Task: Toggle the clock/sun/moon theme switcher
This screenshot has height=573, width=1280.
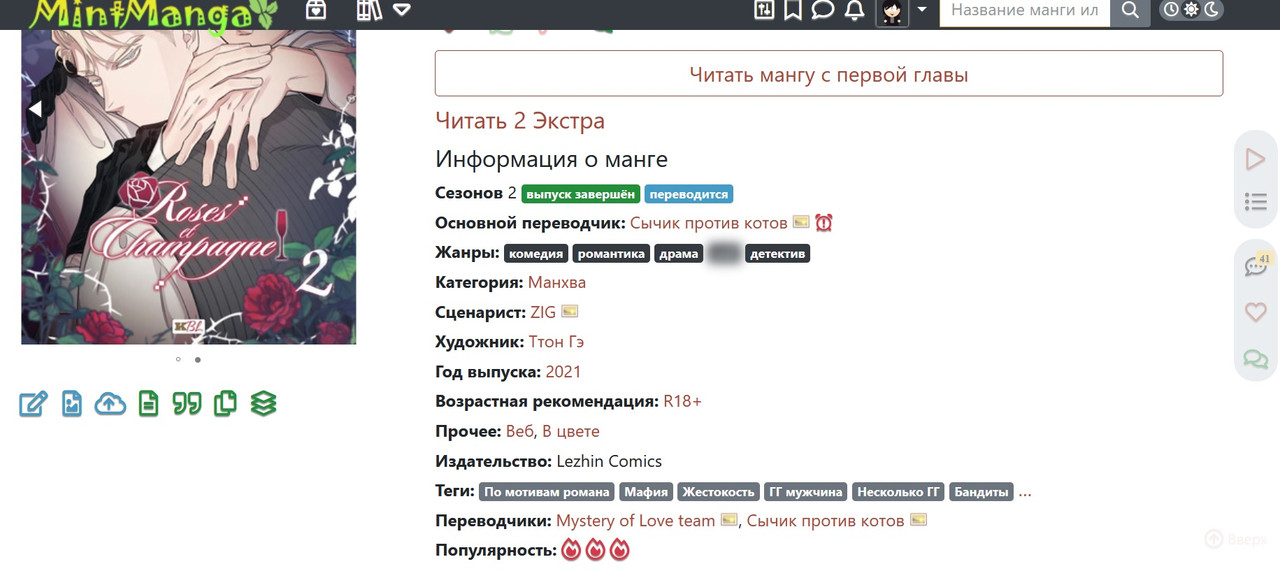Action: tap(1191, 10)
